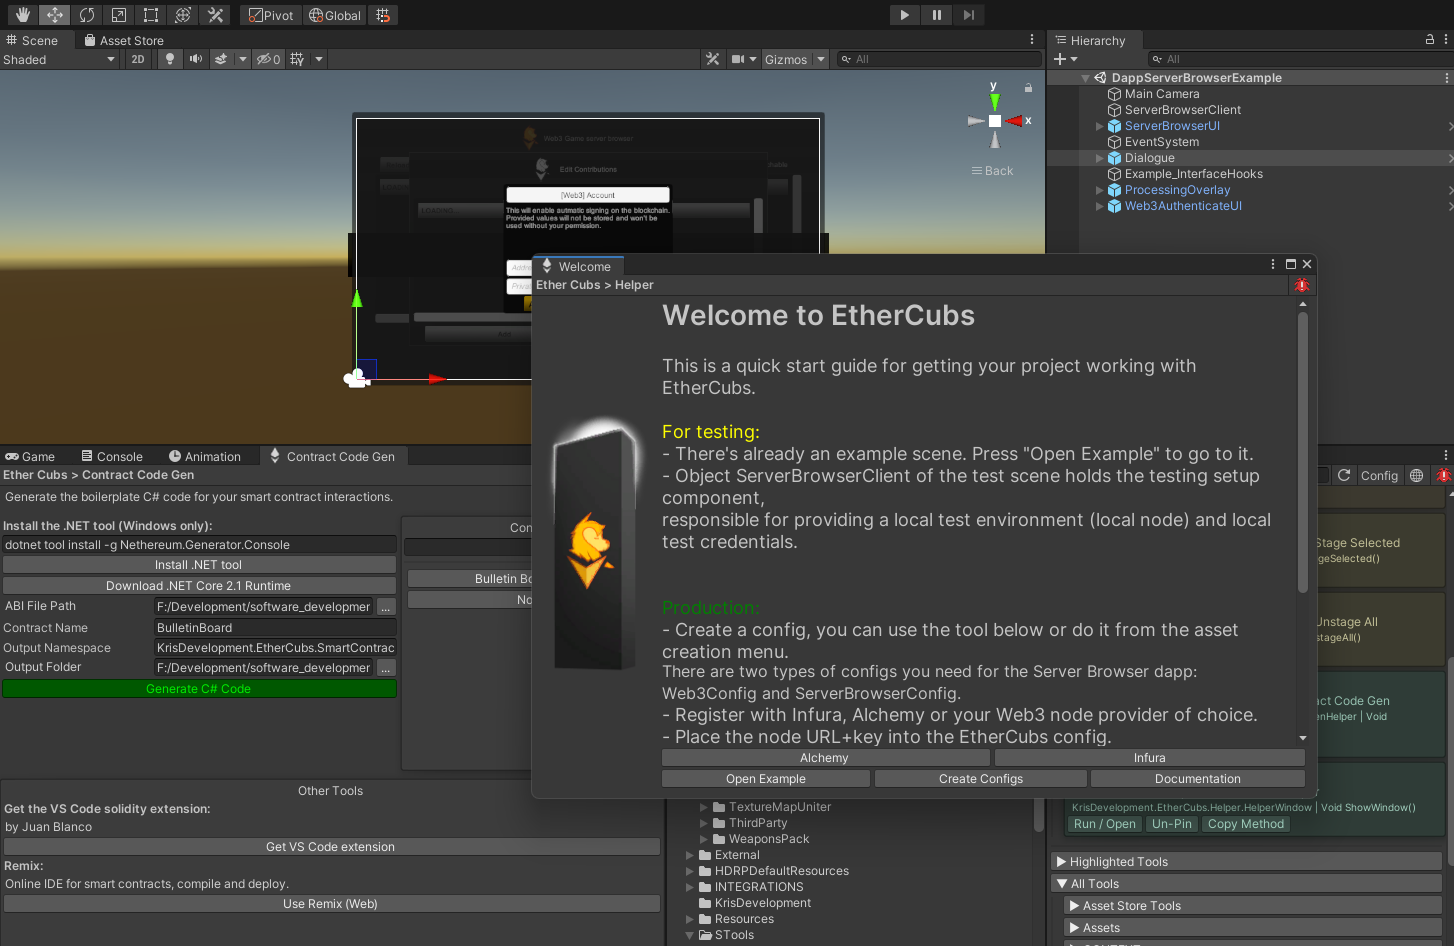Click Download .NET Core 2.1 Runtime
This screenshot has height=946, width=1454.
(198, 586)
